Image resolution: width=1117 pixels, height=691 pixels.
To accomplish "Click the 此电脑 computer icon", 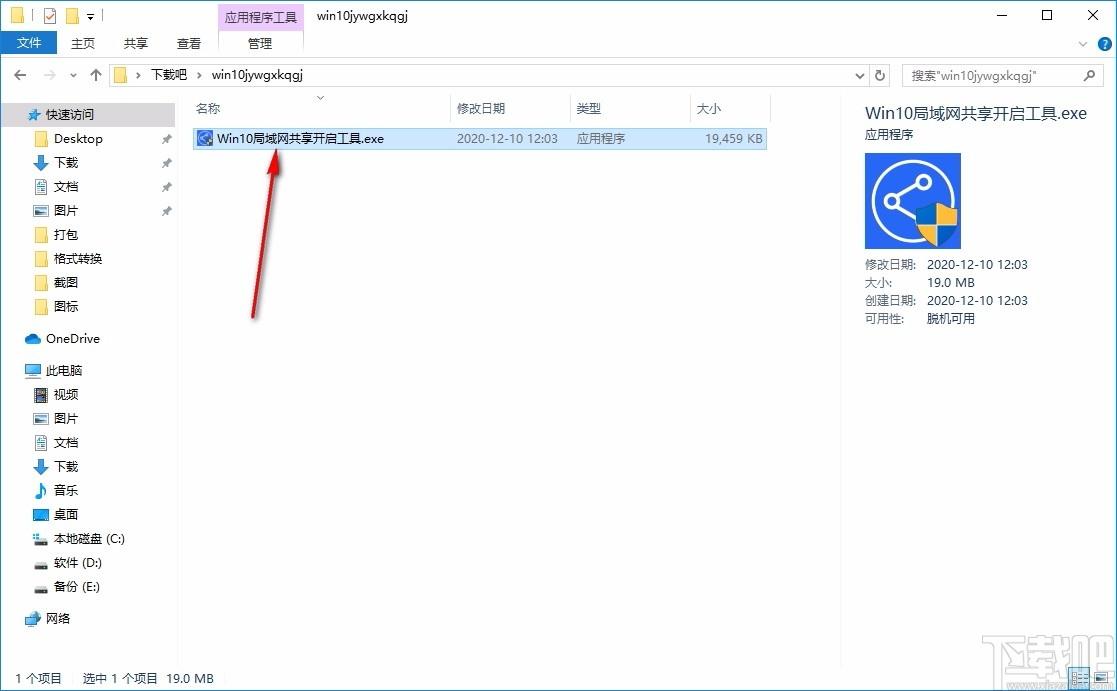I will (33, 370).
